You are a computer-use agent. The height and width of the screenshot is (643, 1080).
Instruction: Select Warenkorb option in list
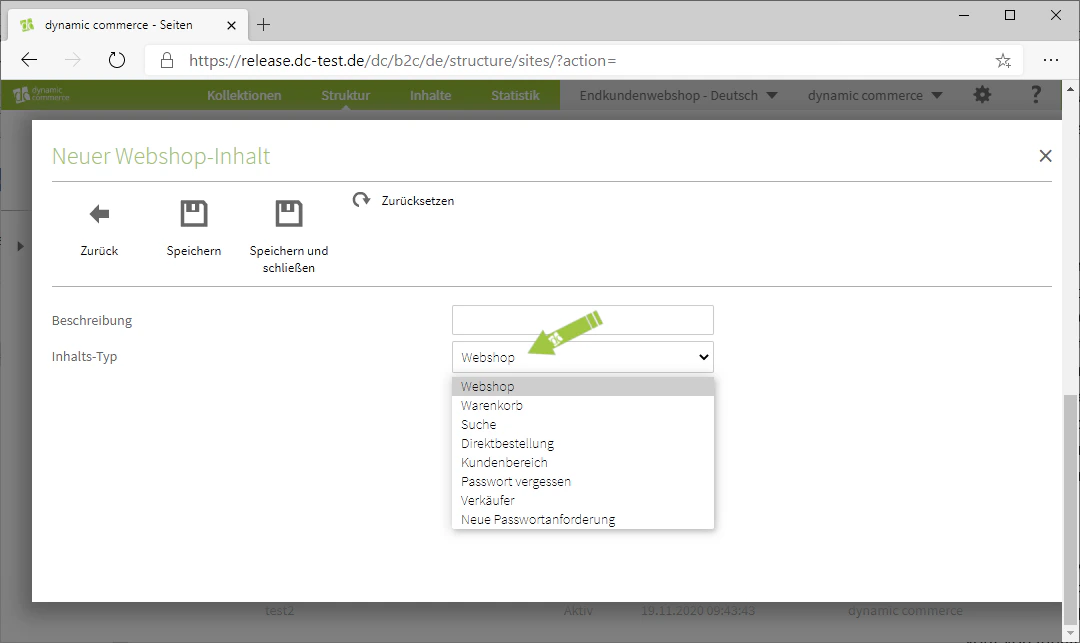[583, 405]
